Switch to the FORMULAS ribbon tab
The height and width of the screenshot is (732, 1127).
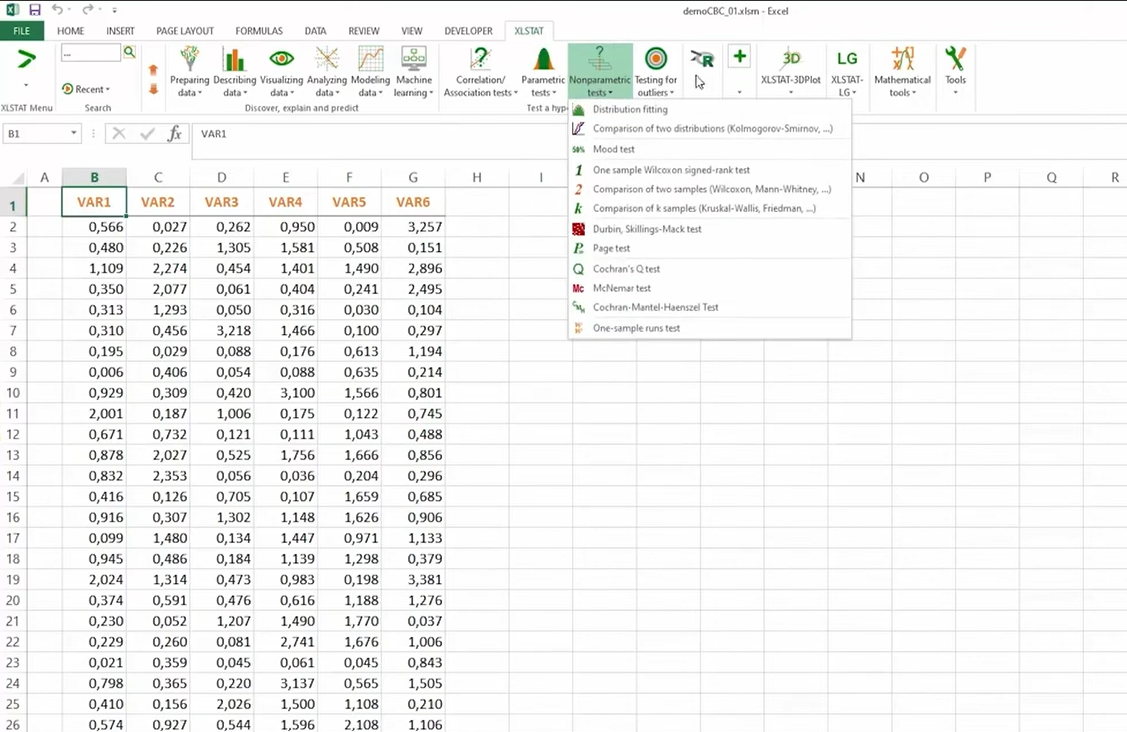pos(259,31)
